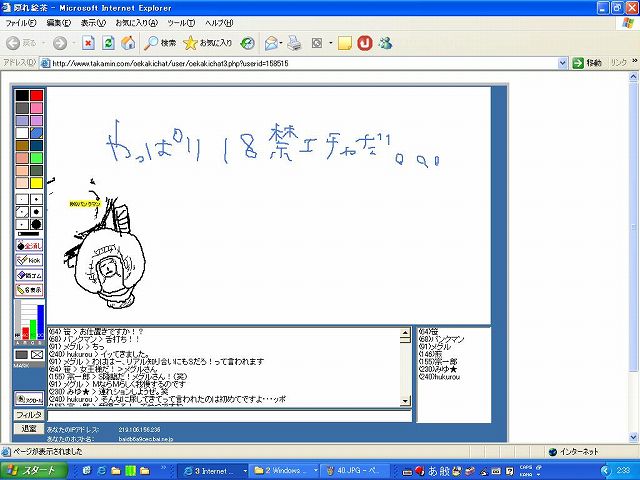Open the Search (検索) toolbar button
Viewport: 640px width, 480px height.
tap(160, 43)
